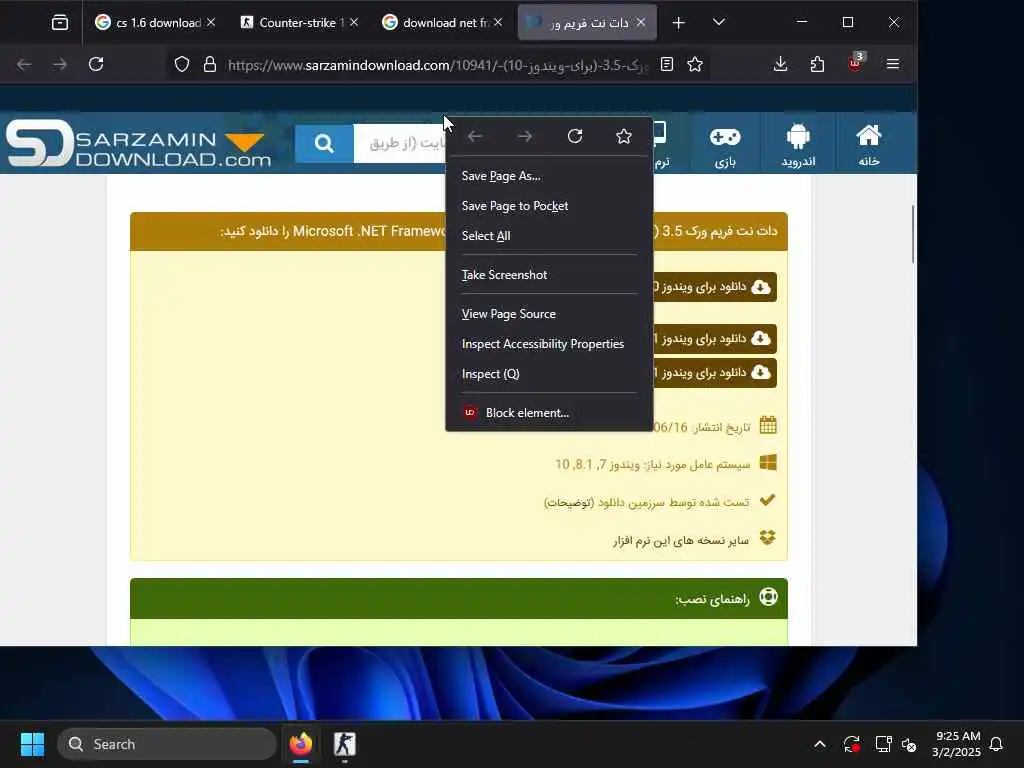
Task: Click the forward arrow in context menu
Action: click(524, 136)
